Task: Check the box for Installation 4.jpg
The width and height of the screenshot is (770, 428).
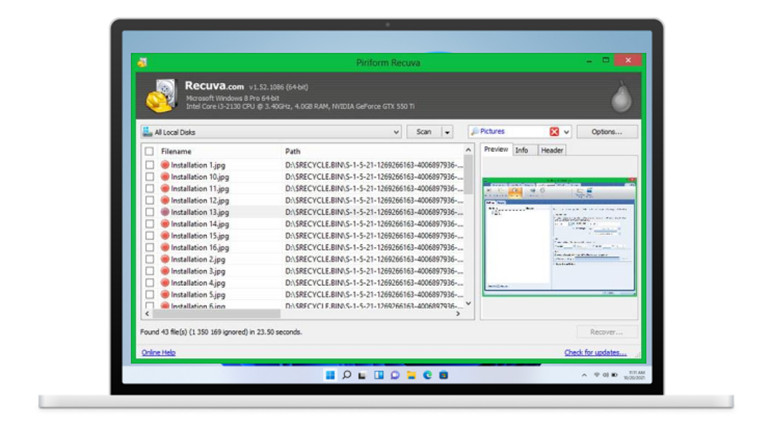Action: pyautogui.click(x=149, y=283)
